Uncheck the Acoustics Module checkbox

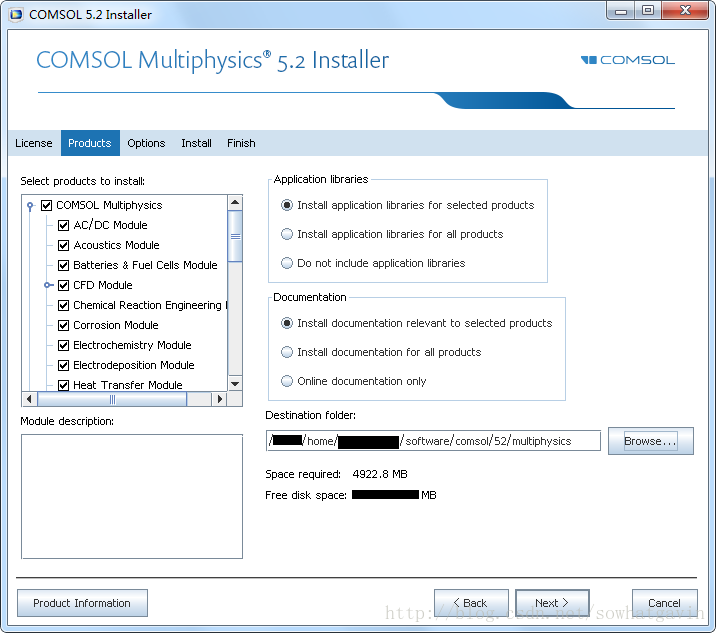click(x=63, y=245)
